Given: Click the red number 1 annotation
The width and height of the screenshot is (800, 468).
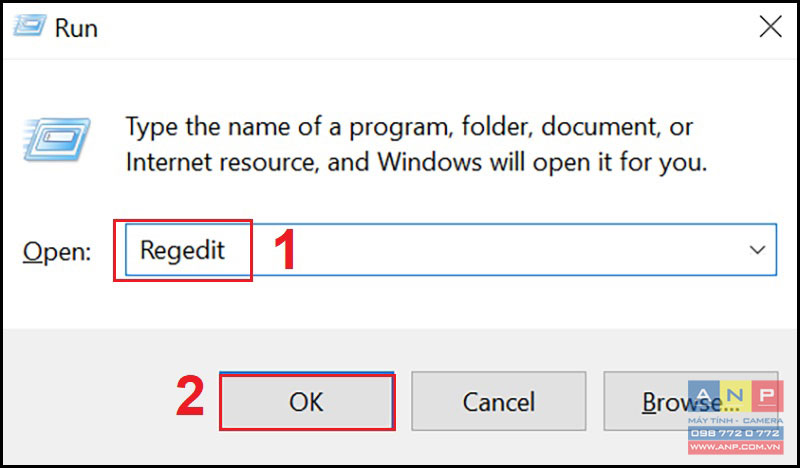Looking at the screenshot, I should (285, 250).
